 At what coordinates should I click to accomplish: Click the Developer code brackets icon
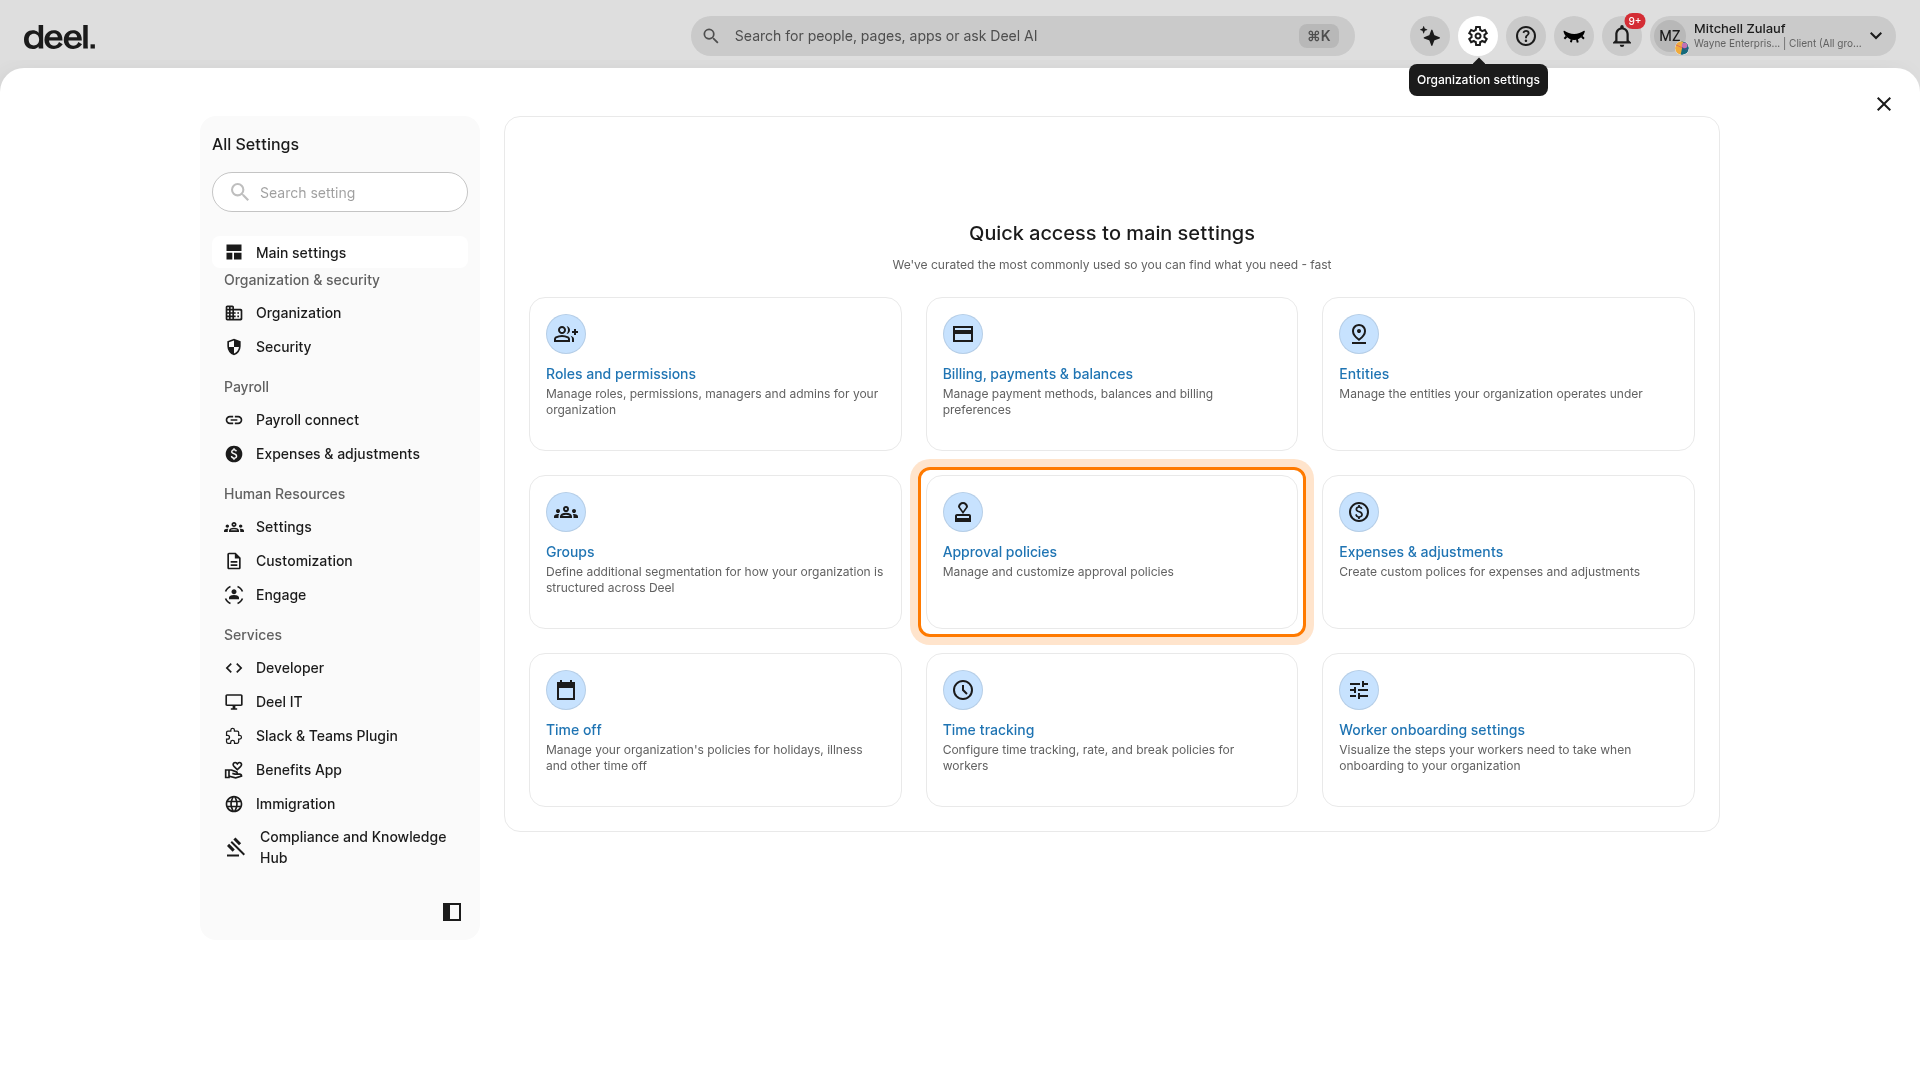point(234,668)
